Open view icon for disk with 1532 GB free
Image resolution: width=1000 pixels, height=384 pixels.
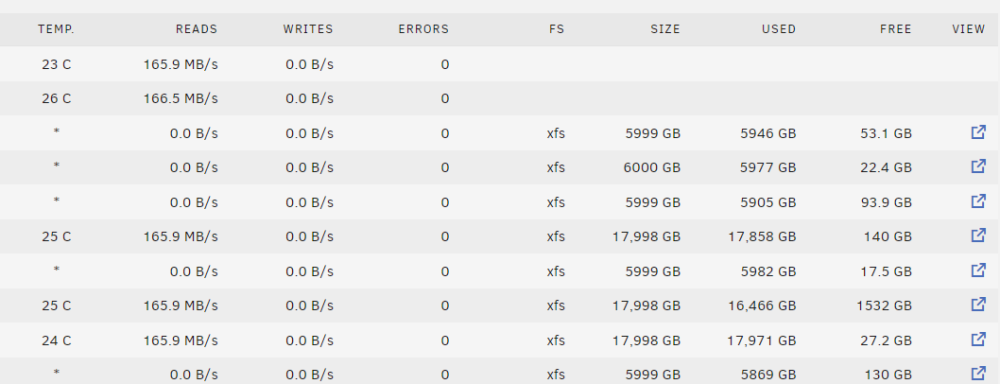click(978, 305)
